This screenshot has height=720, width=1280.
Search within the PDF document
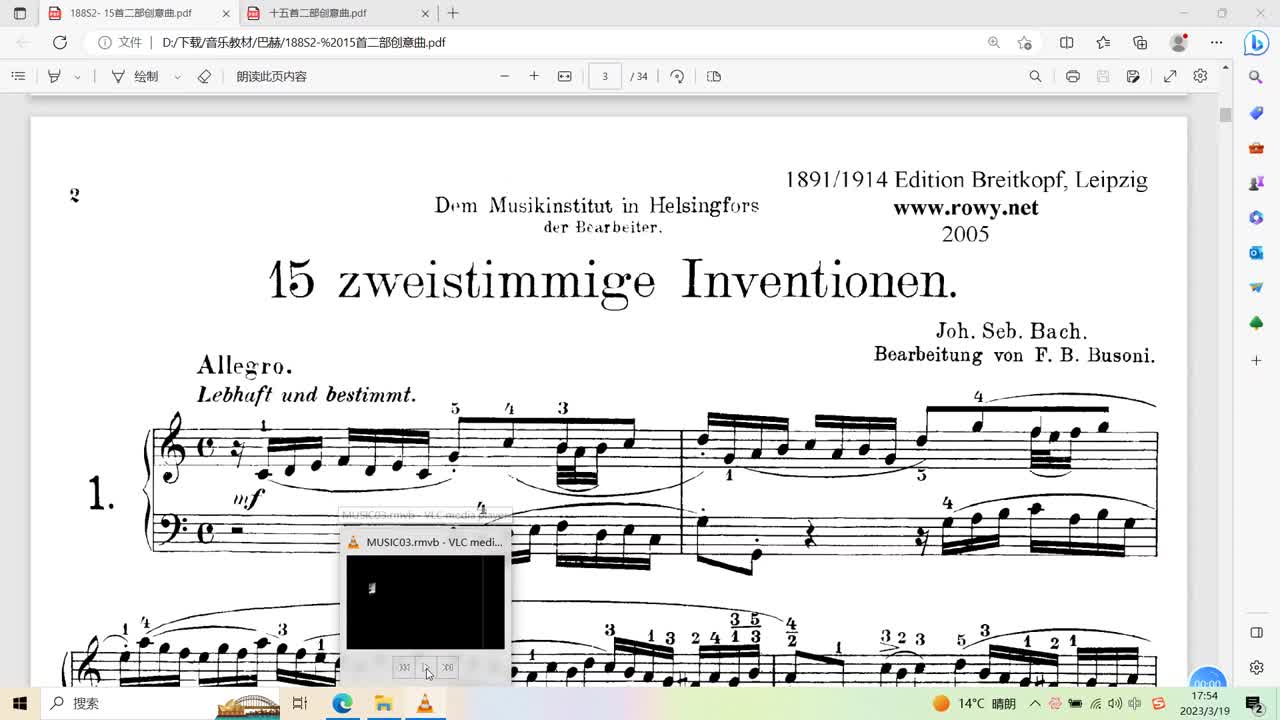pyautogui.click(x=1035, y=76)
